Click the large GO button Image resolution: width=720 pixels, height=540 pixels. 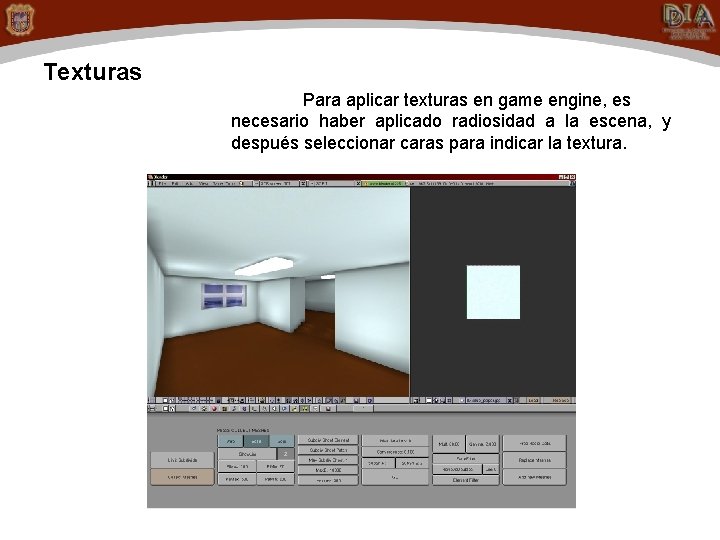tap(395, 478)
